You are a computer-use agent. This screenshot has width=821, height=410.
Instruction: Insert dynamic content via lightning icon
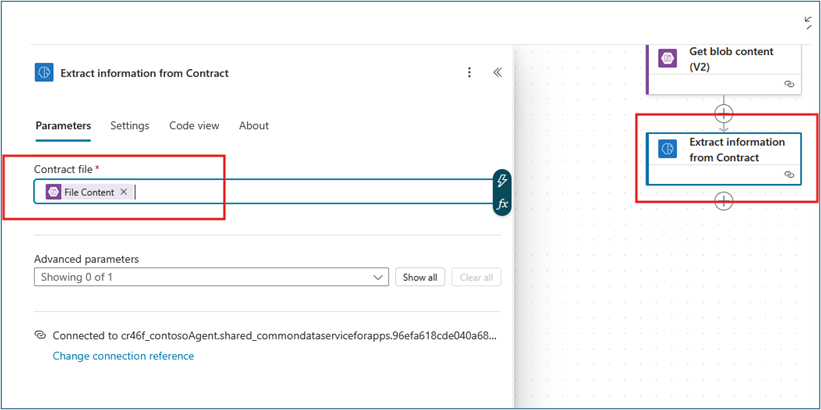pyautogui.click(x=502, y=181)
